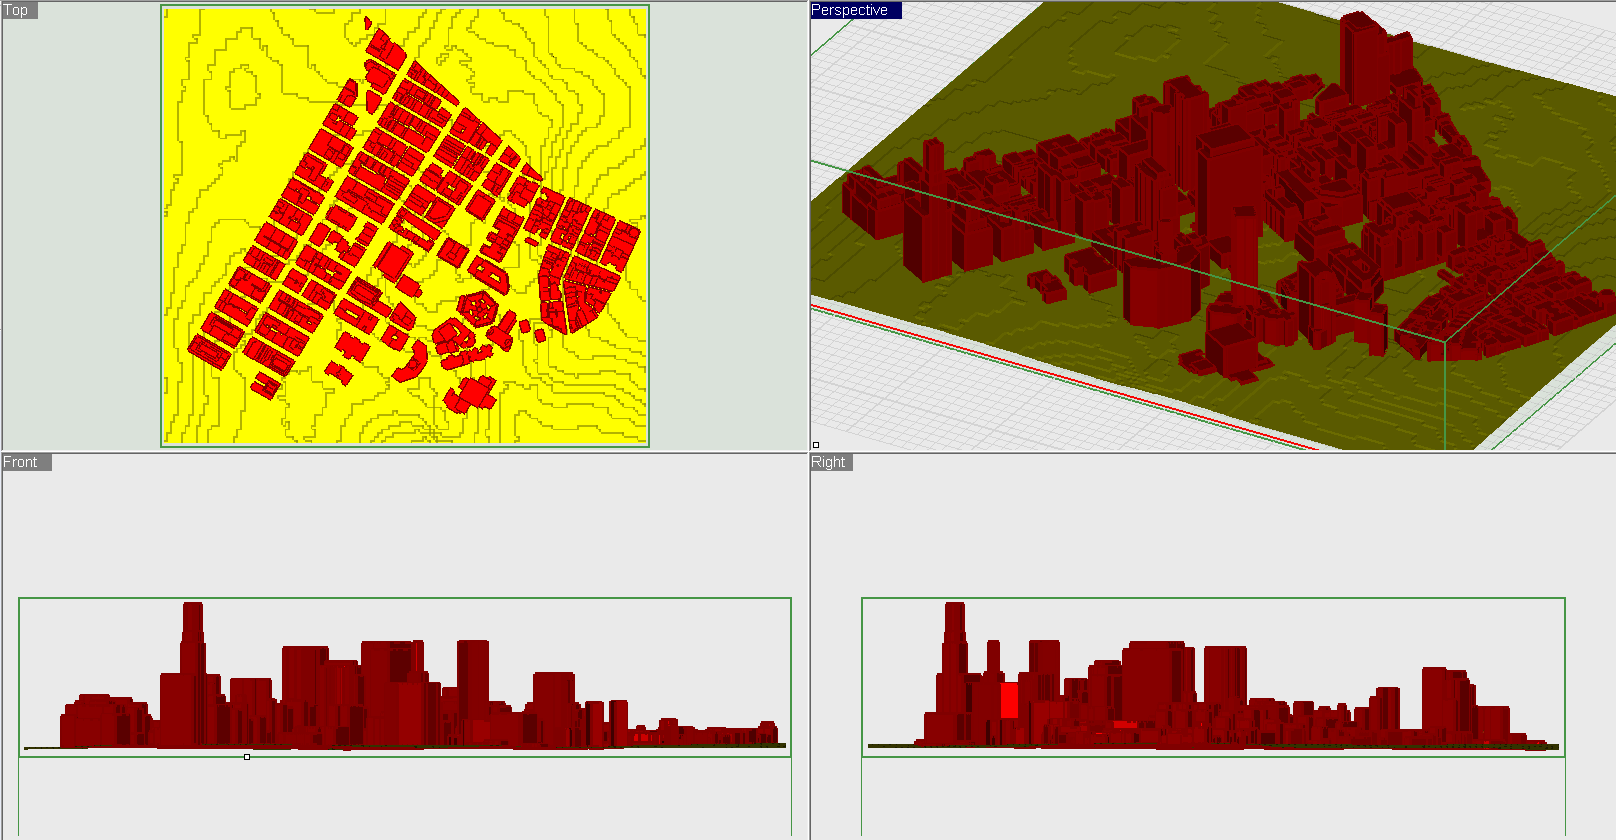The height and width of the screenshot is (840, 1616).
Task: Select the Perspective viewport title
Action: [x=855, y=10]
